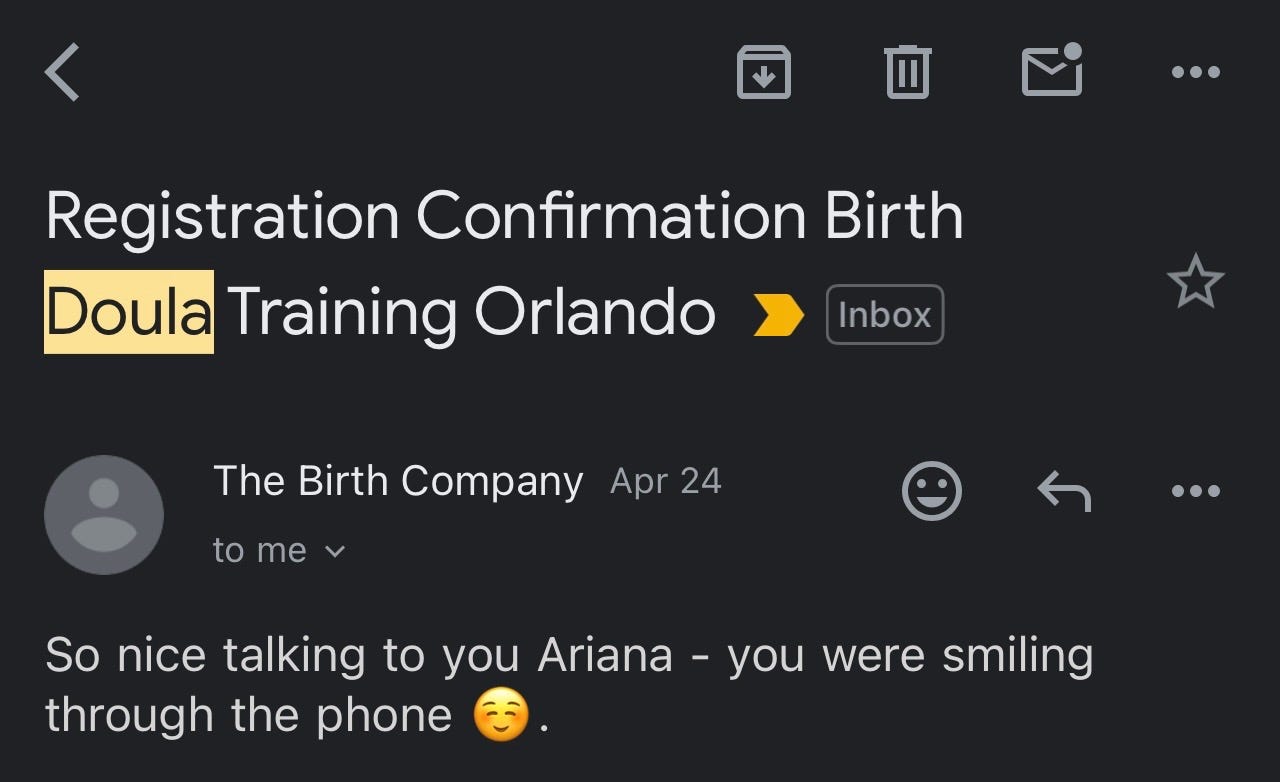Add an emoji reaction to the message
The width and height of the screenshot is (1280, 782).
(932, 490)
